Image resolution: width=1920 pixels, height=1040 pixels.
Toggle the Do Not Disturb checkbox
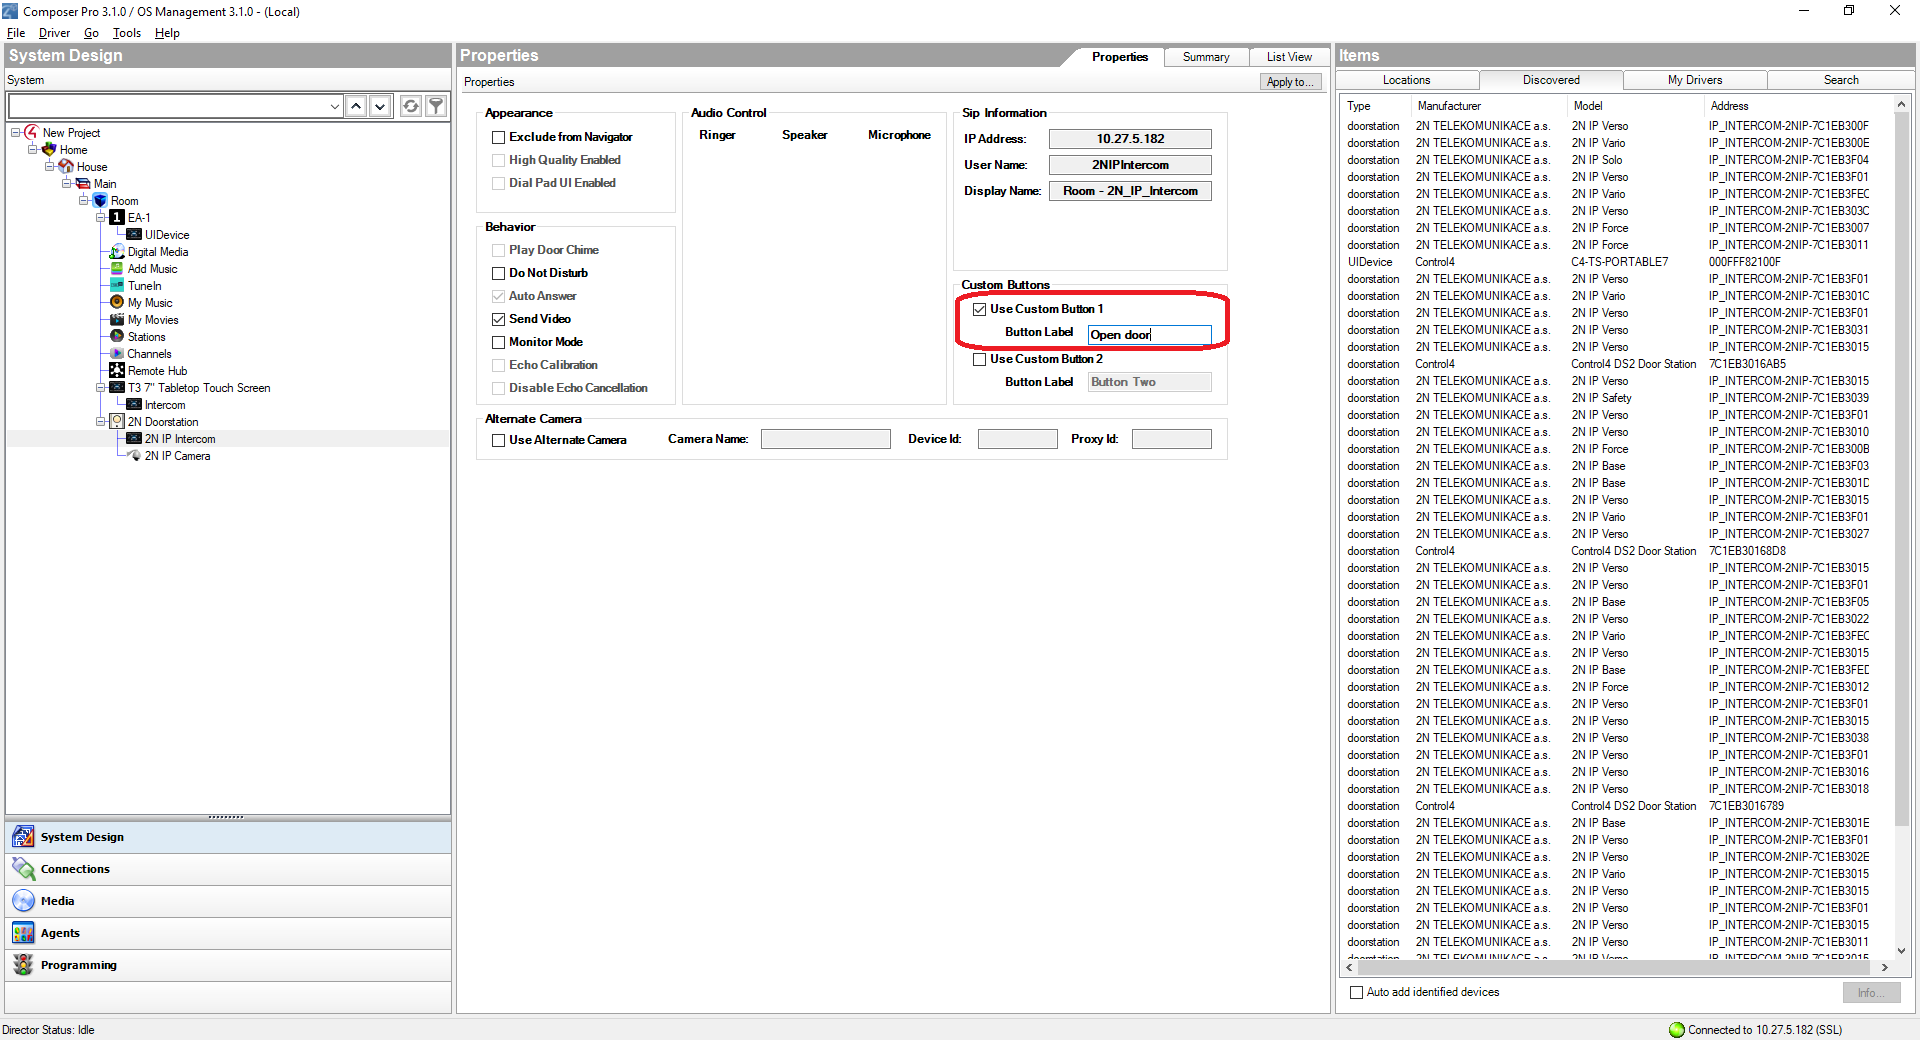coord(498,273)
